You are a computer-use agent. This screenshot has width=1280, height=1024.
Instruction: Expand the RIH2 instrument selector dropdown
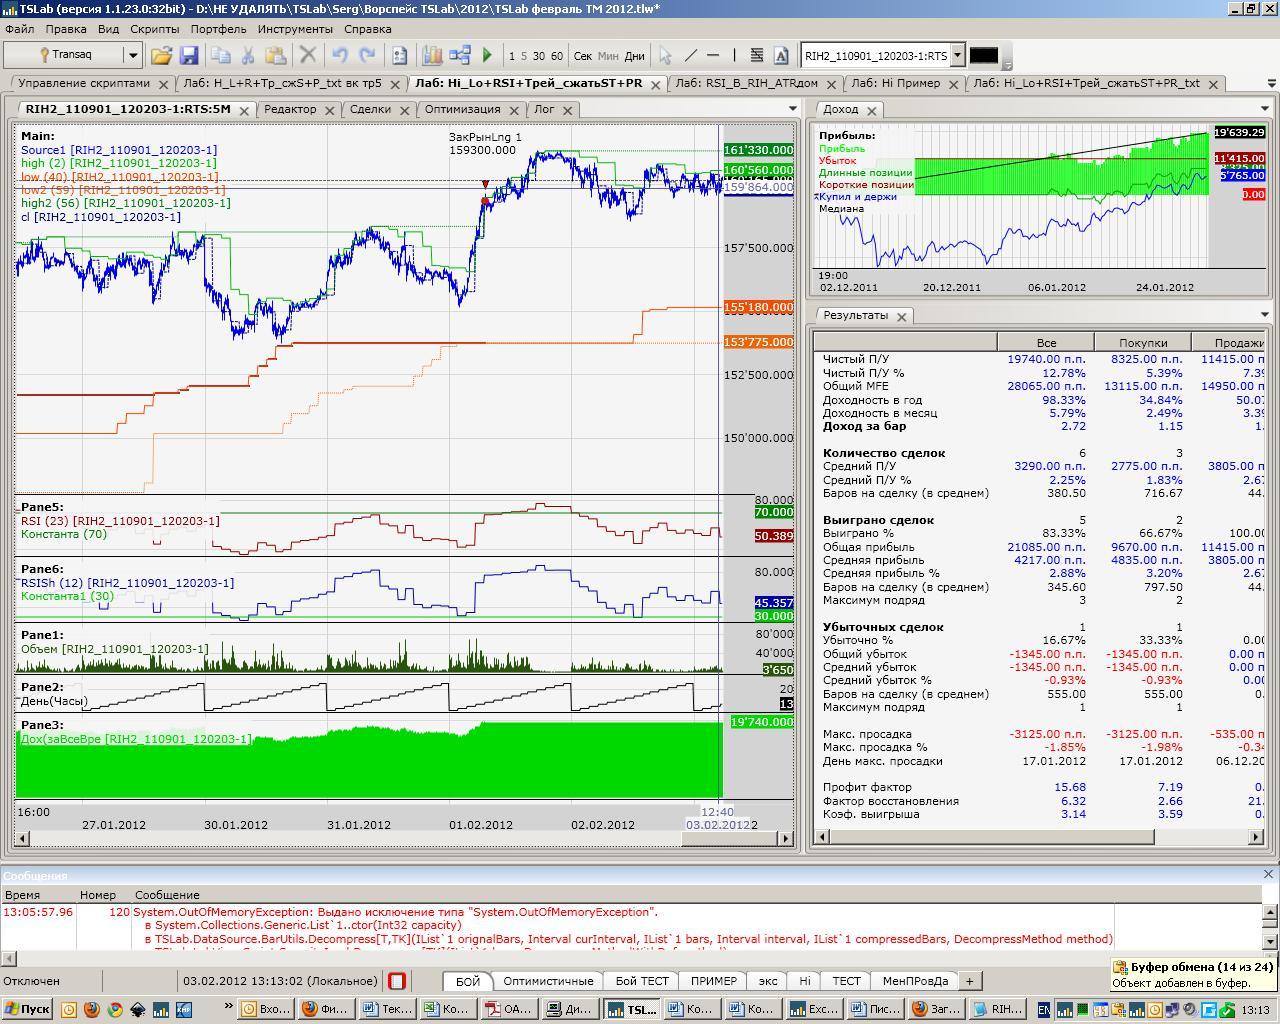(957, 56)
